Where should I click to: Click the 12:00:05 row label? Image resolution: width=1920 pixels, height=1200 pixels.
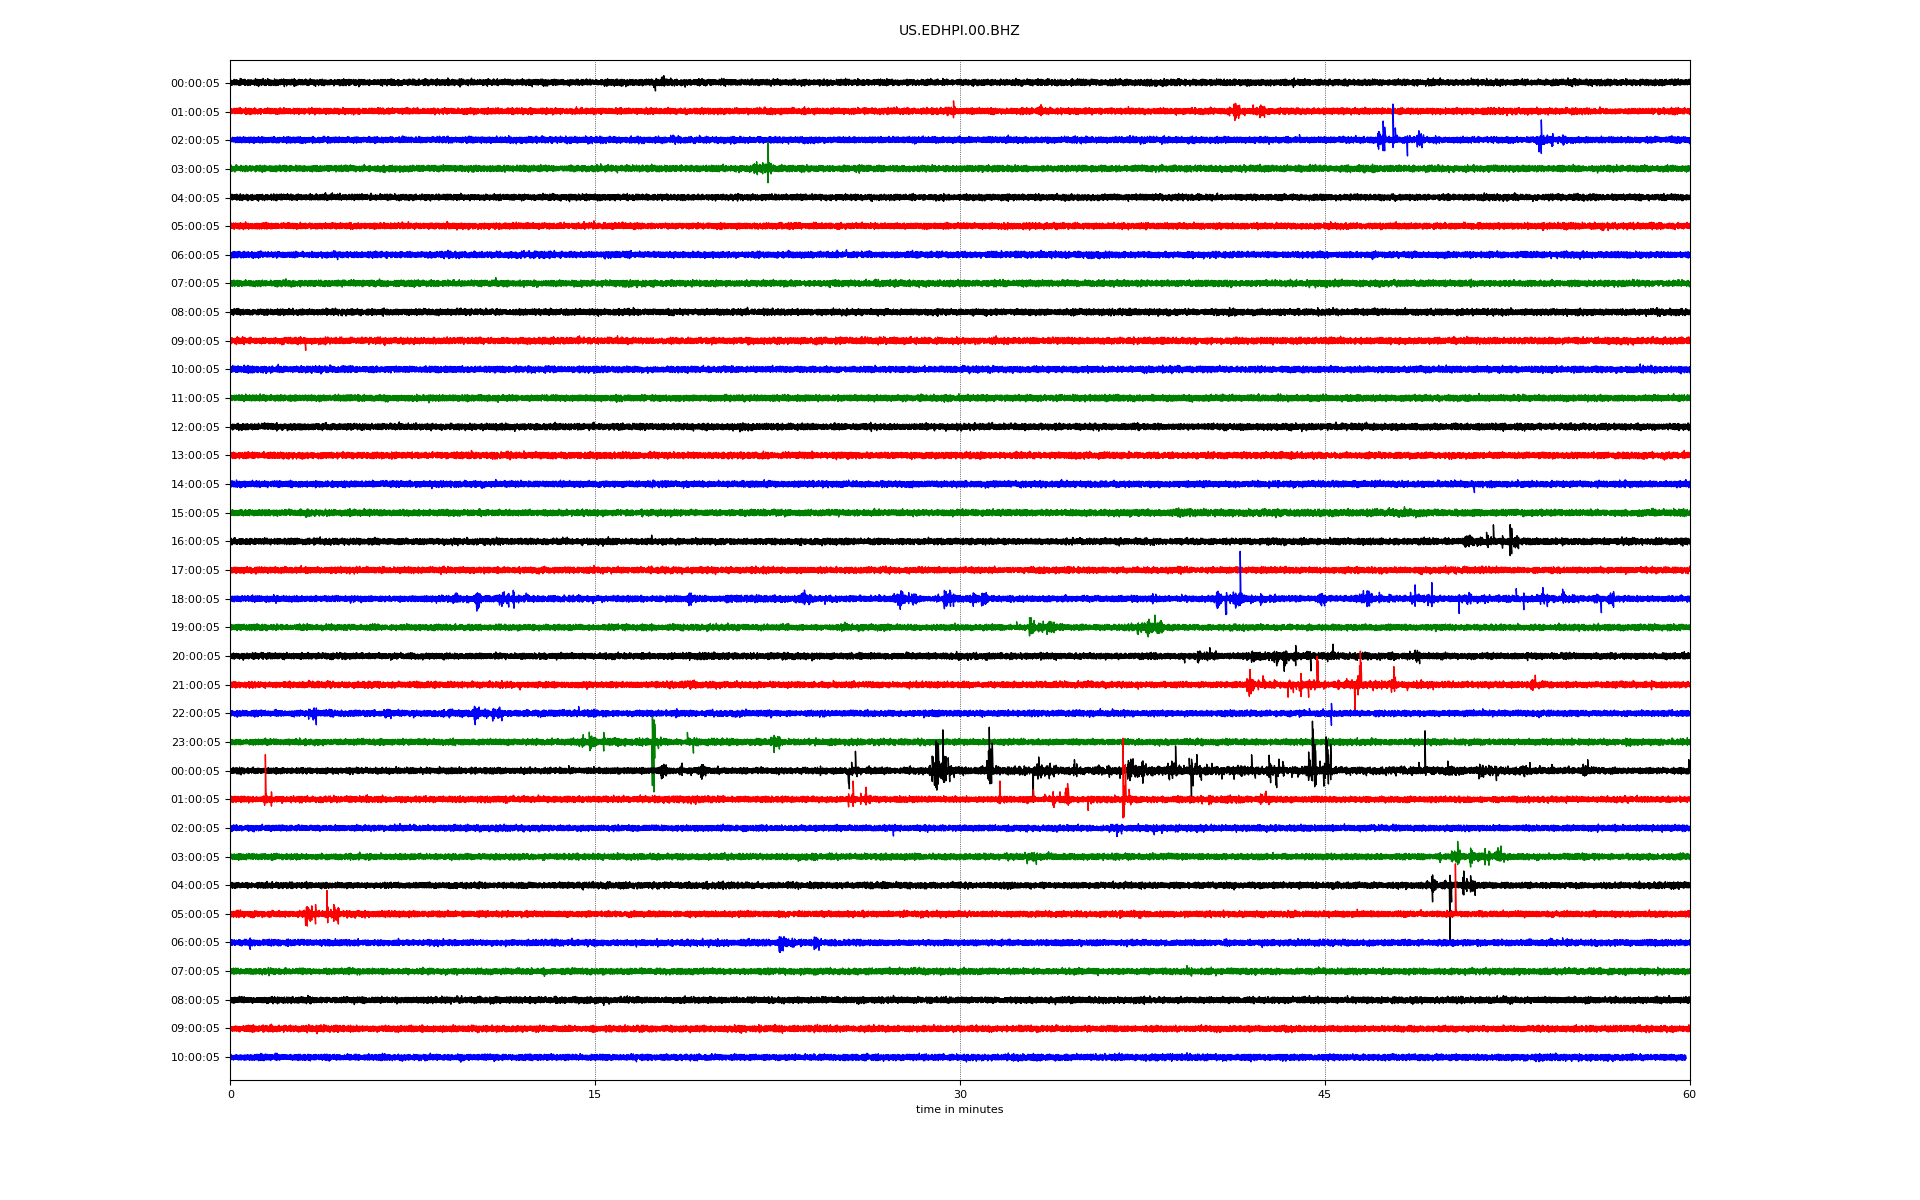coord(195,428)
